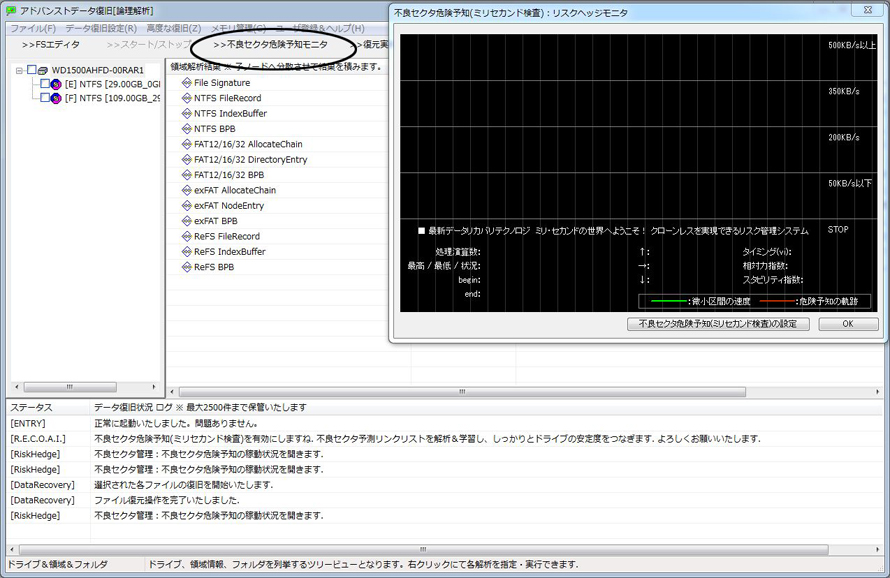Select the ReFS BPB entry
890x578 pixels.
coord(214,267)
